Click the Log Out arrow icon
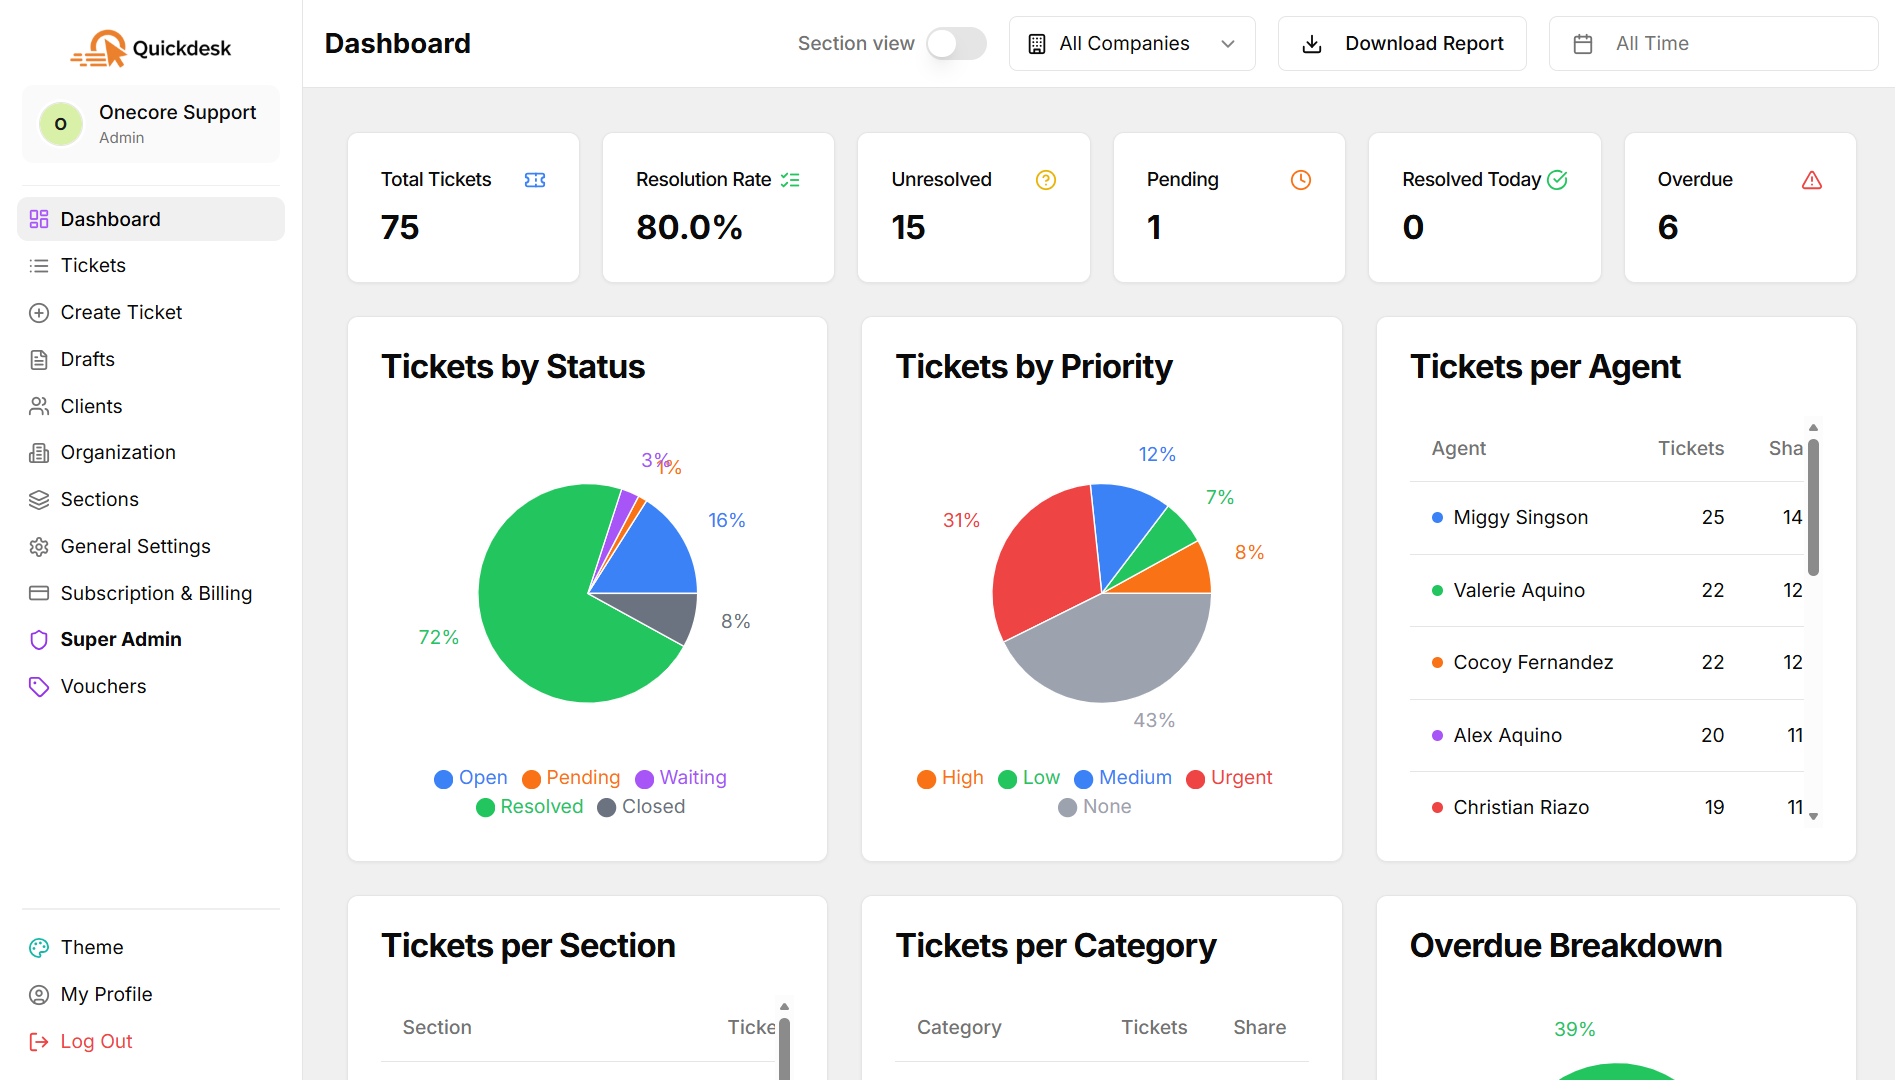1895x1080 pixels. pyautogui.click(x=39, y=1042)
